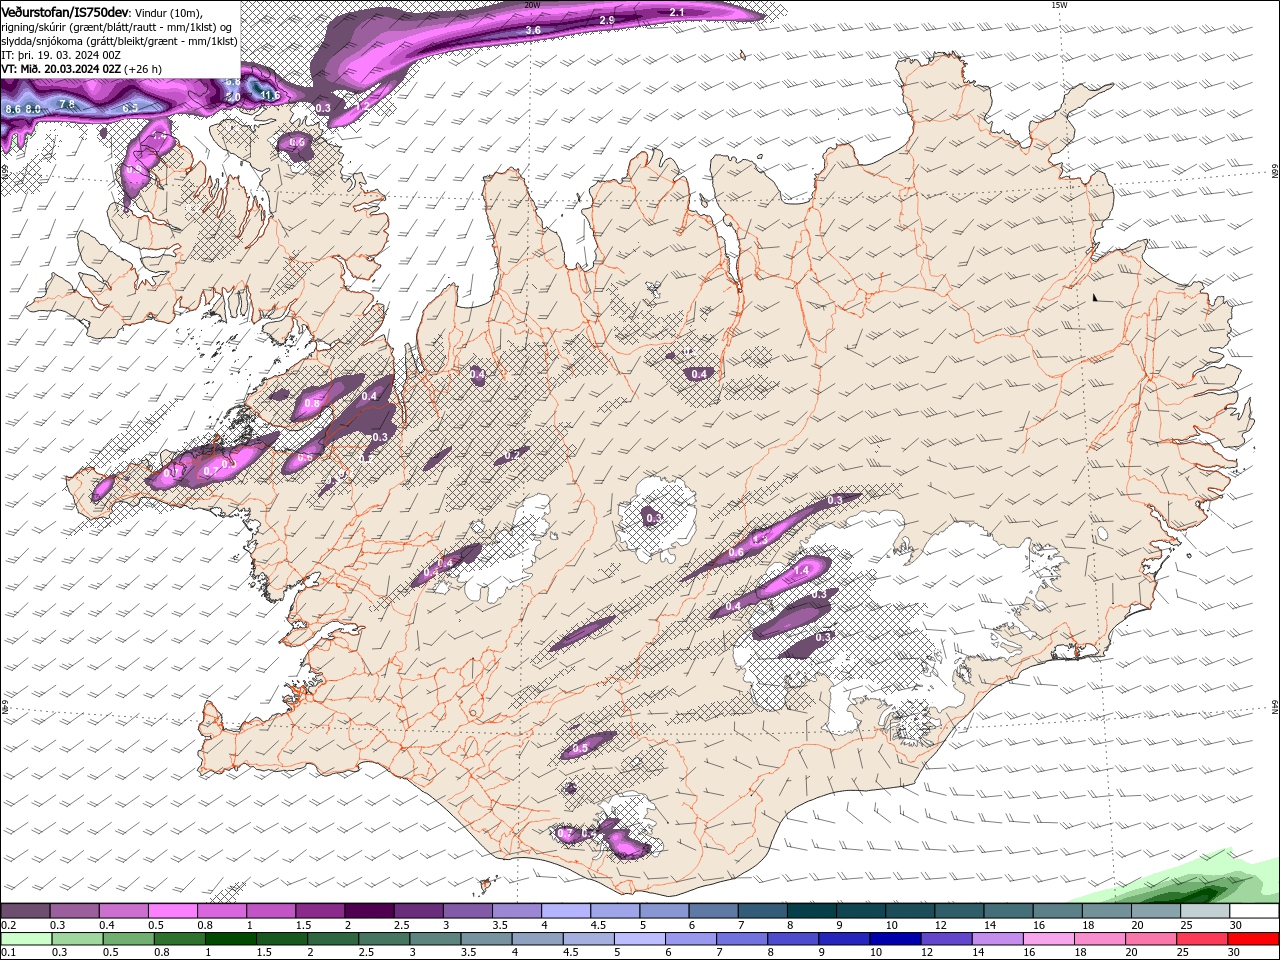Click the '0.2' tick label of the snow legend
Viewport: 1280px width, 960px height.
tap(8, 925)
